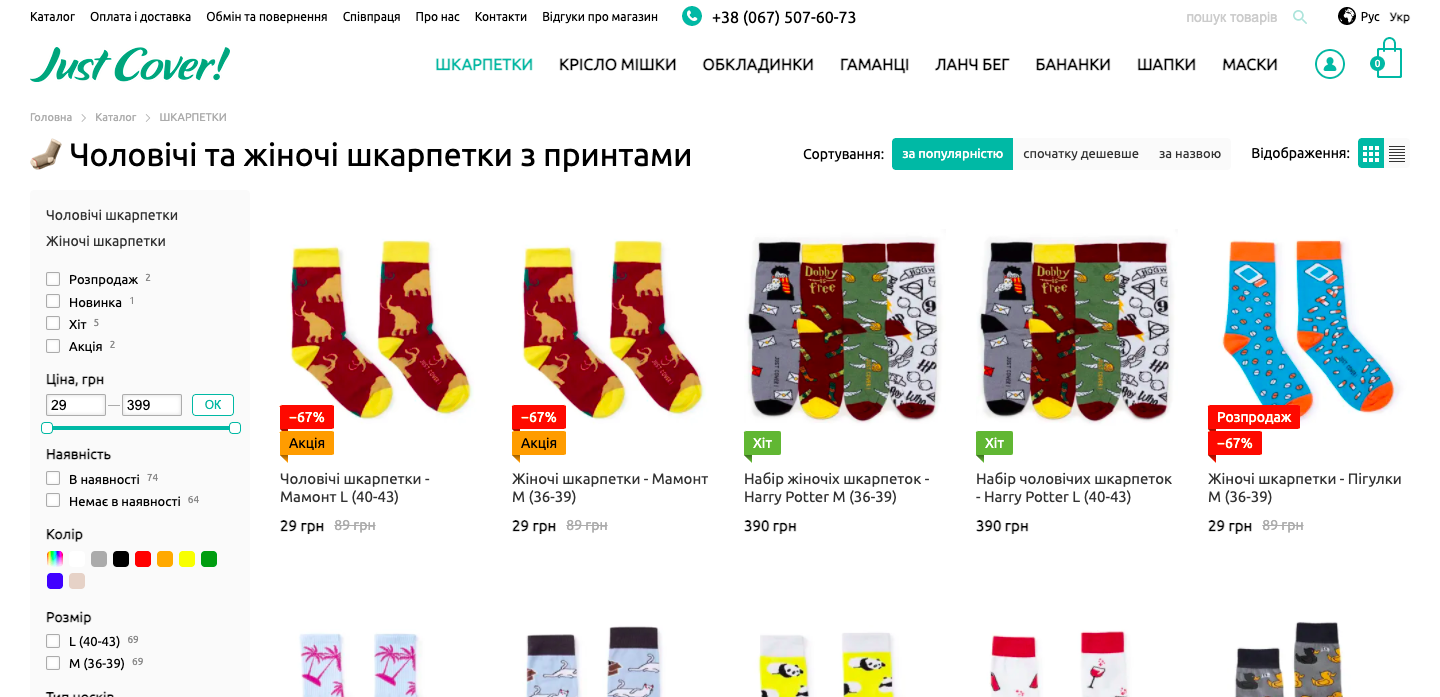Click the green phone call icon
The image size is (1440, 697).
click(x=692, y=17)
